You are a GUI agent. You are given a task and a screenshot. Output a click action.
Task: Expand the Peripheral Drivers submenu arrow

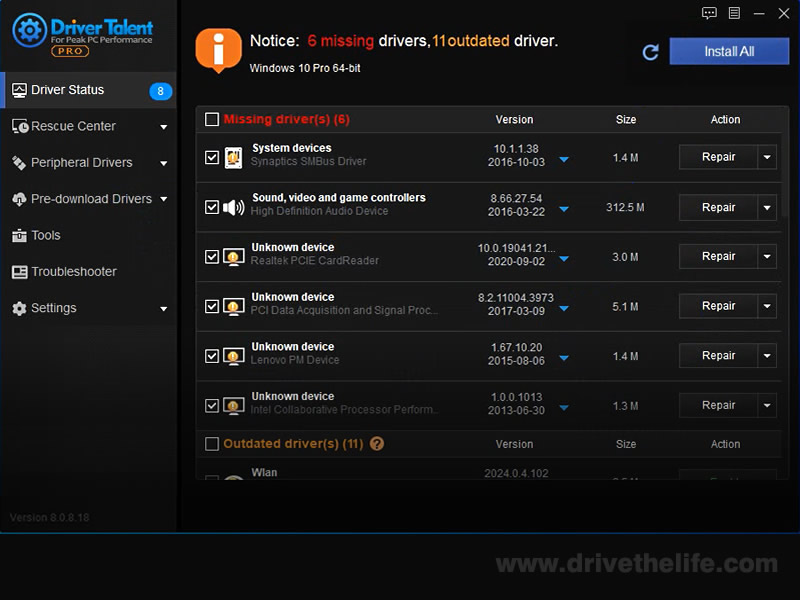click(x=163, y=164)
